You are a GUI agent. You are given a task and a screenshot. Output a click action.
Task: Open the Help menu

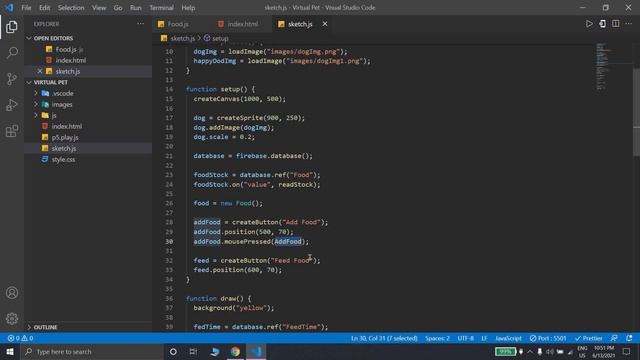(188, 7)
